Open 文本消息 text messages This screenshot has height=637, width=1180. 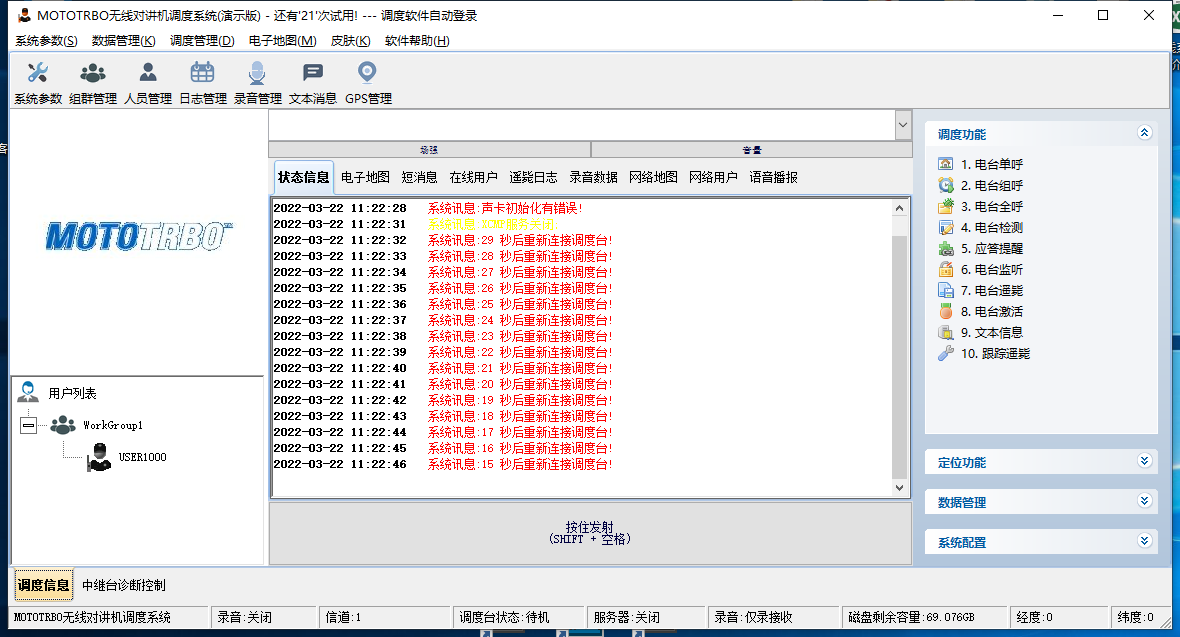(312, 83)
